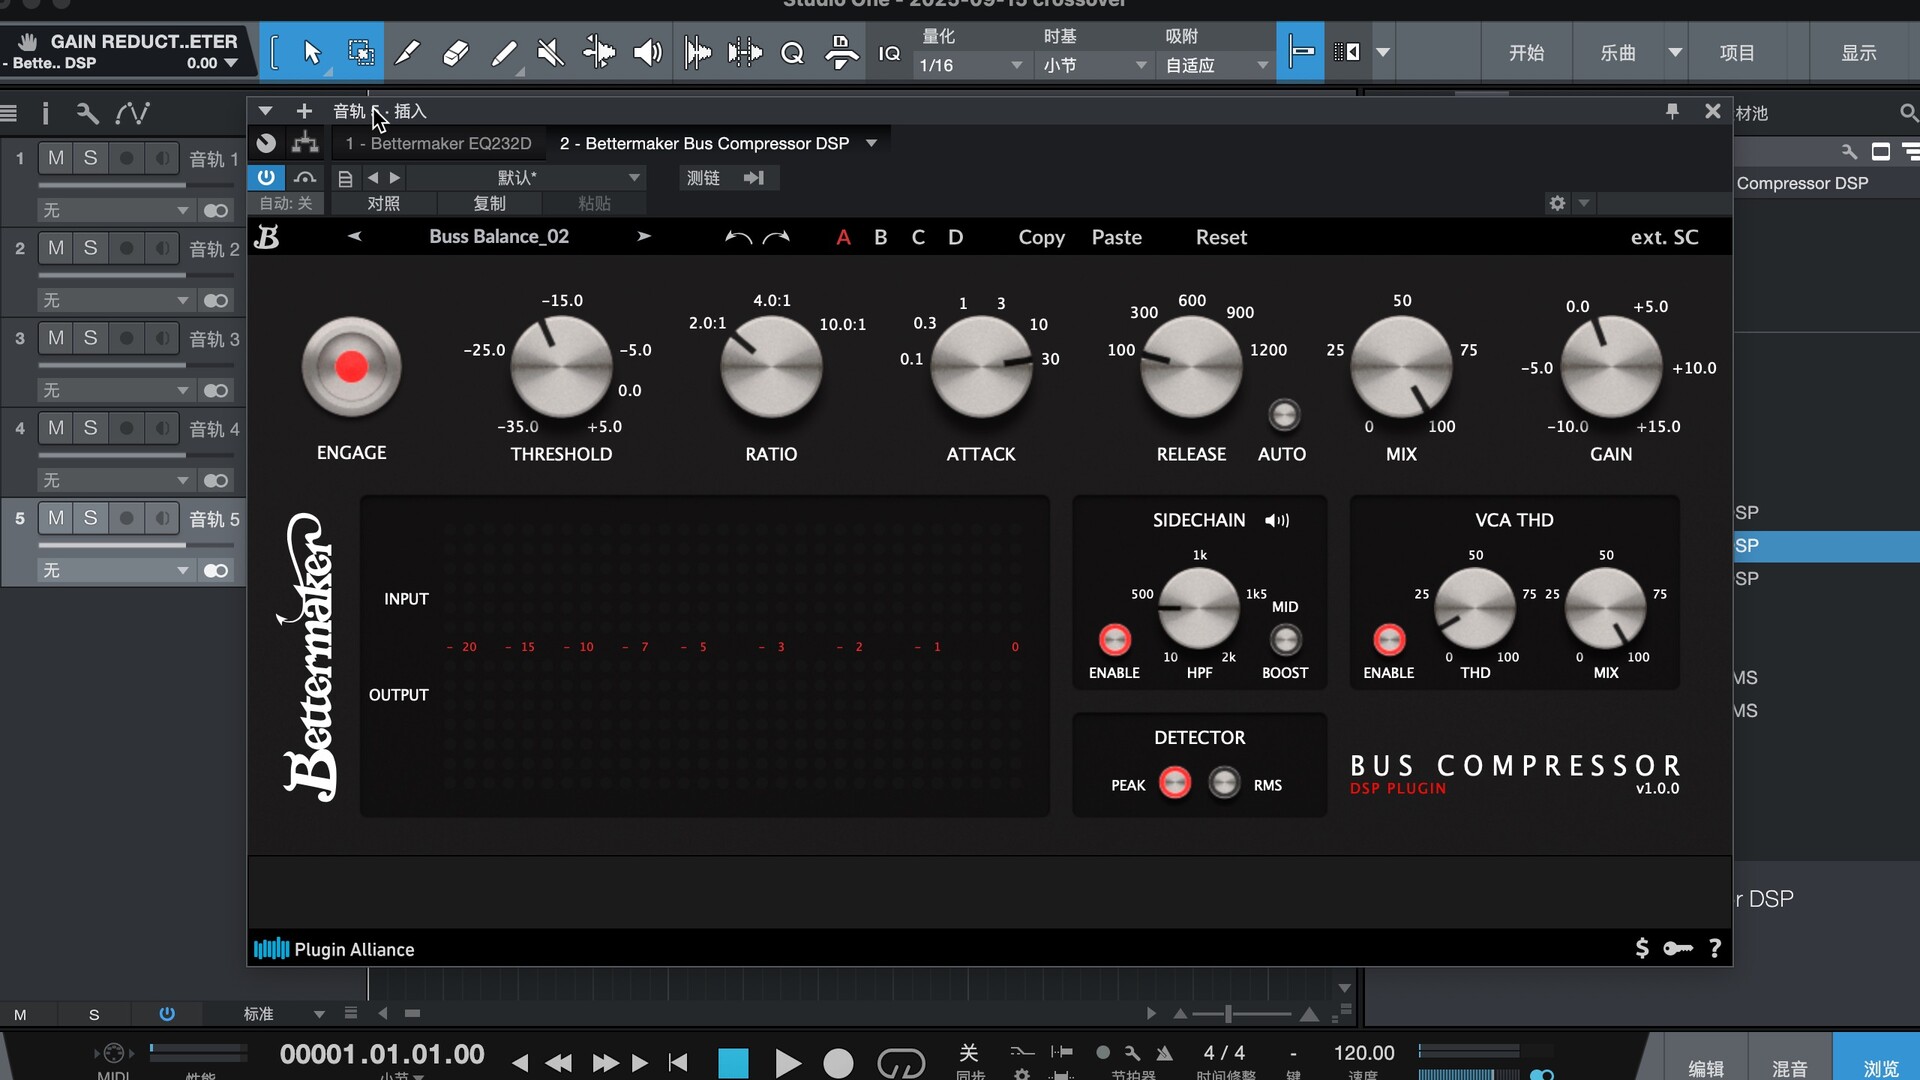Open the 开始 page
The image size is (1920, 1080).
tap(1526, 53)
